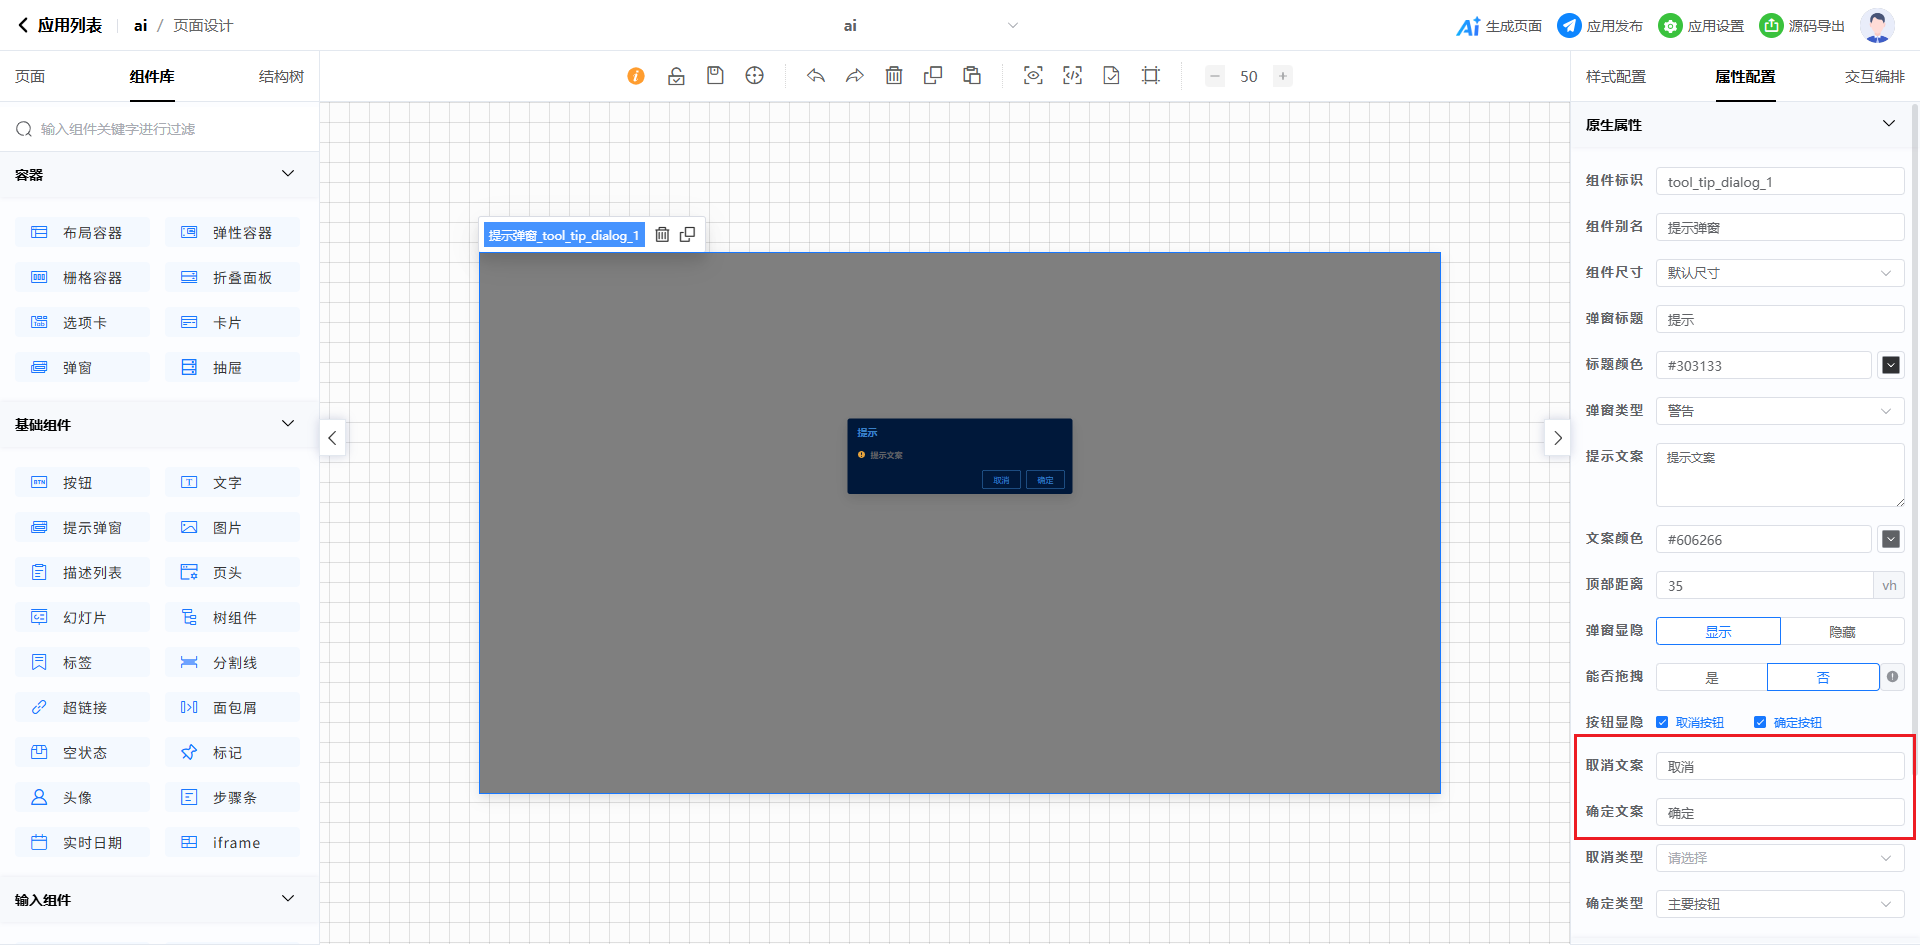Uncheck the 取消按钮 checkbox
Image resolution: width=1920 pixels, height=945 pixels.
[x=1662, y=722]
